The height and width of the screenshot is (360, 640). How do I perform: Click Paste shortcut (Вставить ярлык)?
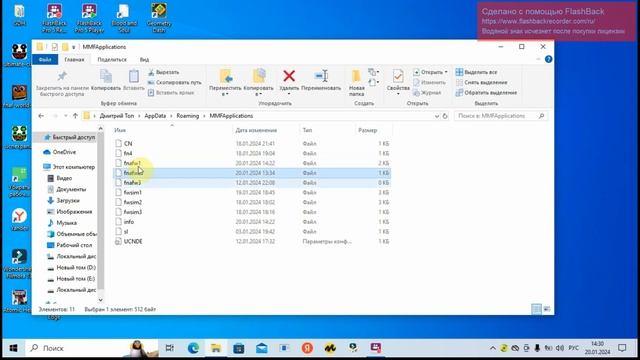coord(171,93)
